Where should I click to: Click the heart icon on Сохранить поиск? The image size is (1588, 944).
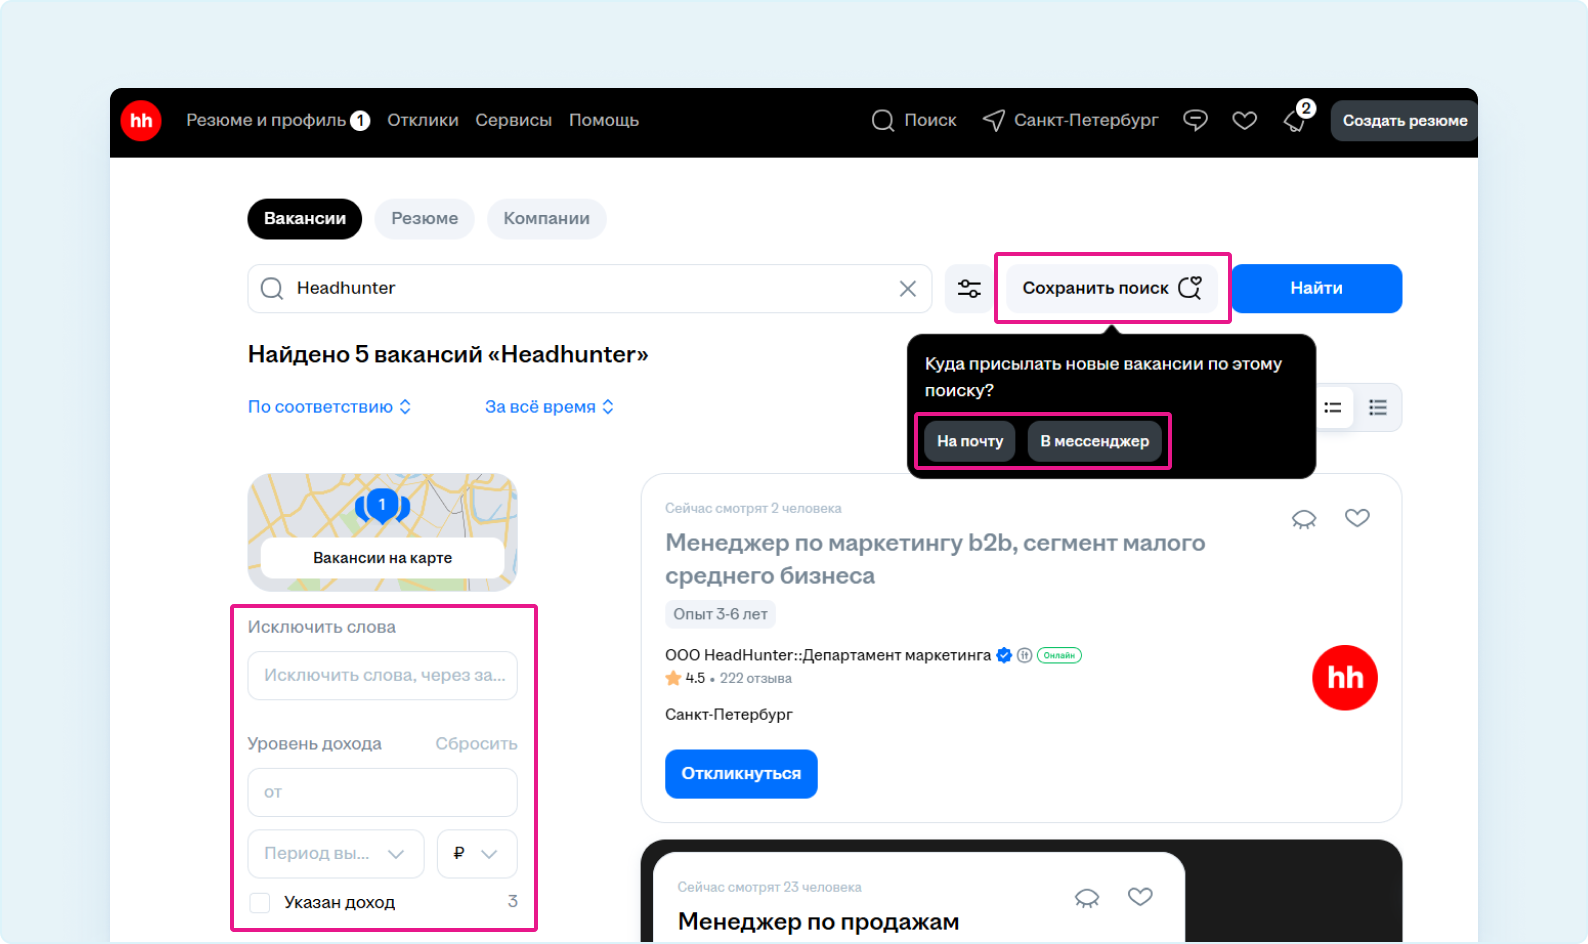click(x=1190, y=288)
